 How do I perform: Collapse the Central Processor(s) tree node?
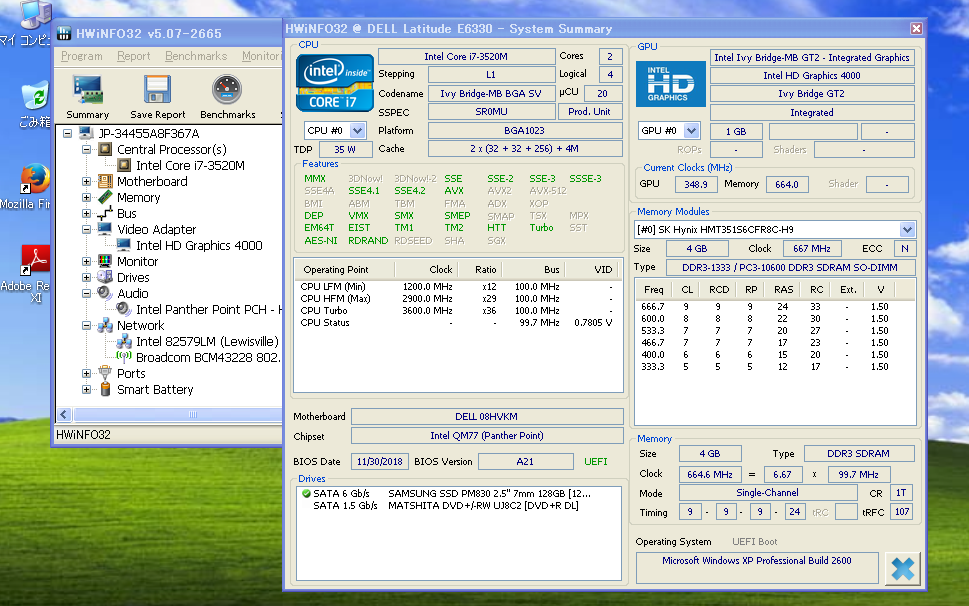[x=87, y=150]
